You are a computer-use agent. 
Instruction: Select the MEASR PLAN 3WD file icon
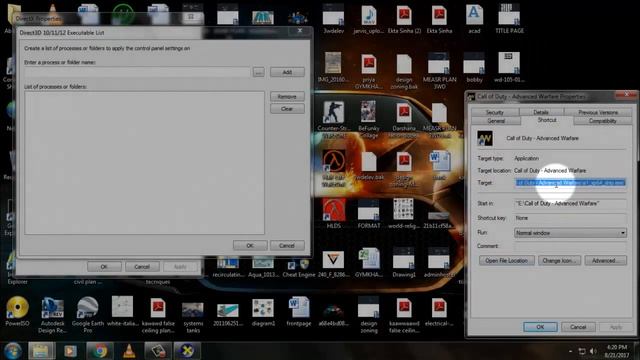point(439,71)
